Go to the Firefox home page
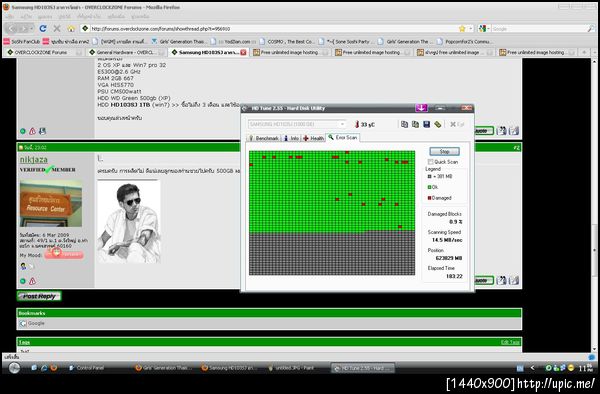The height and width of the screenshot is (394, 600). (71, 28)
